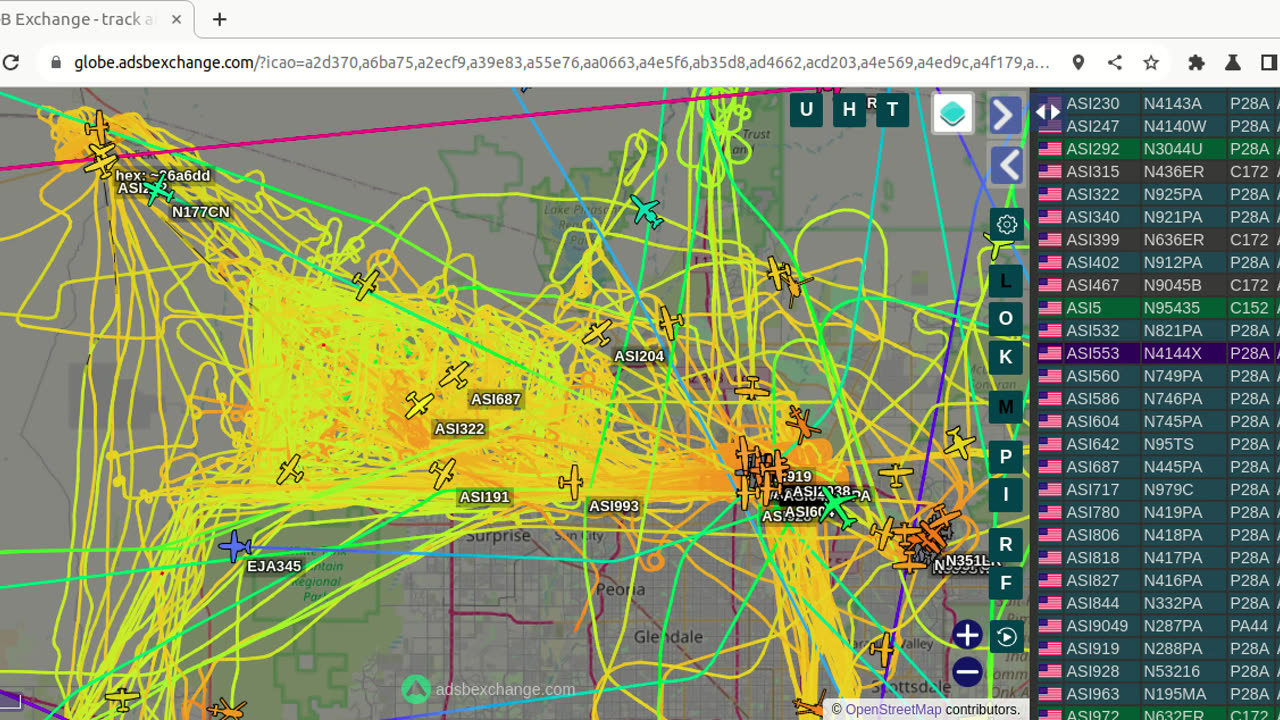The image size is (1280, 720).
Task: Select the ASI604 callsign
Action: [1092, 421]
